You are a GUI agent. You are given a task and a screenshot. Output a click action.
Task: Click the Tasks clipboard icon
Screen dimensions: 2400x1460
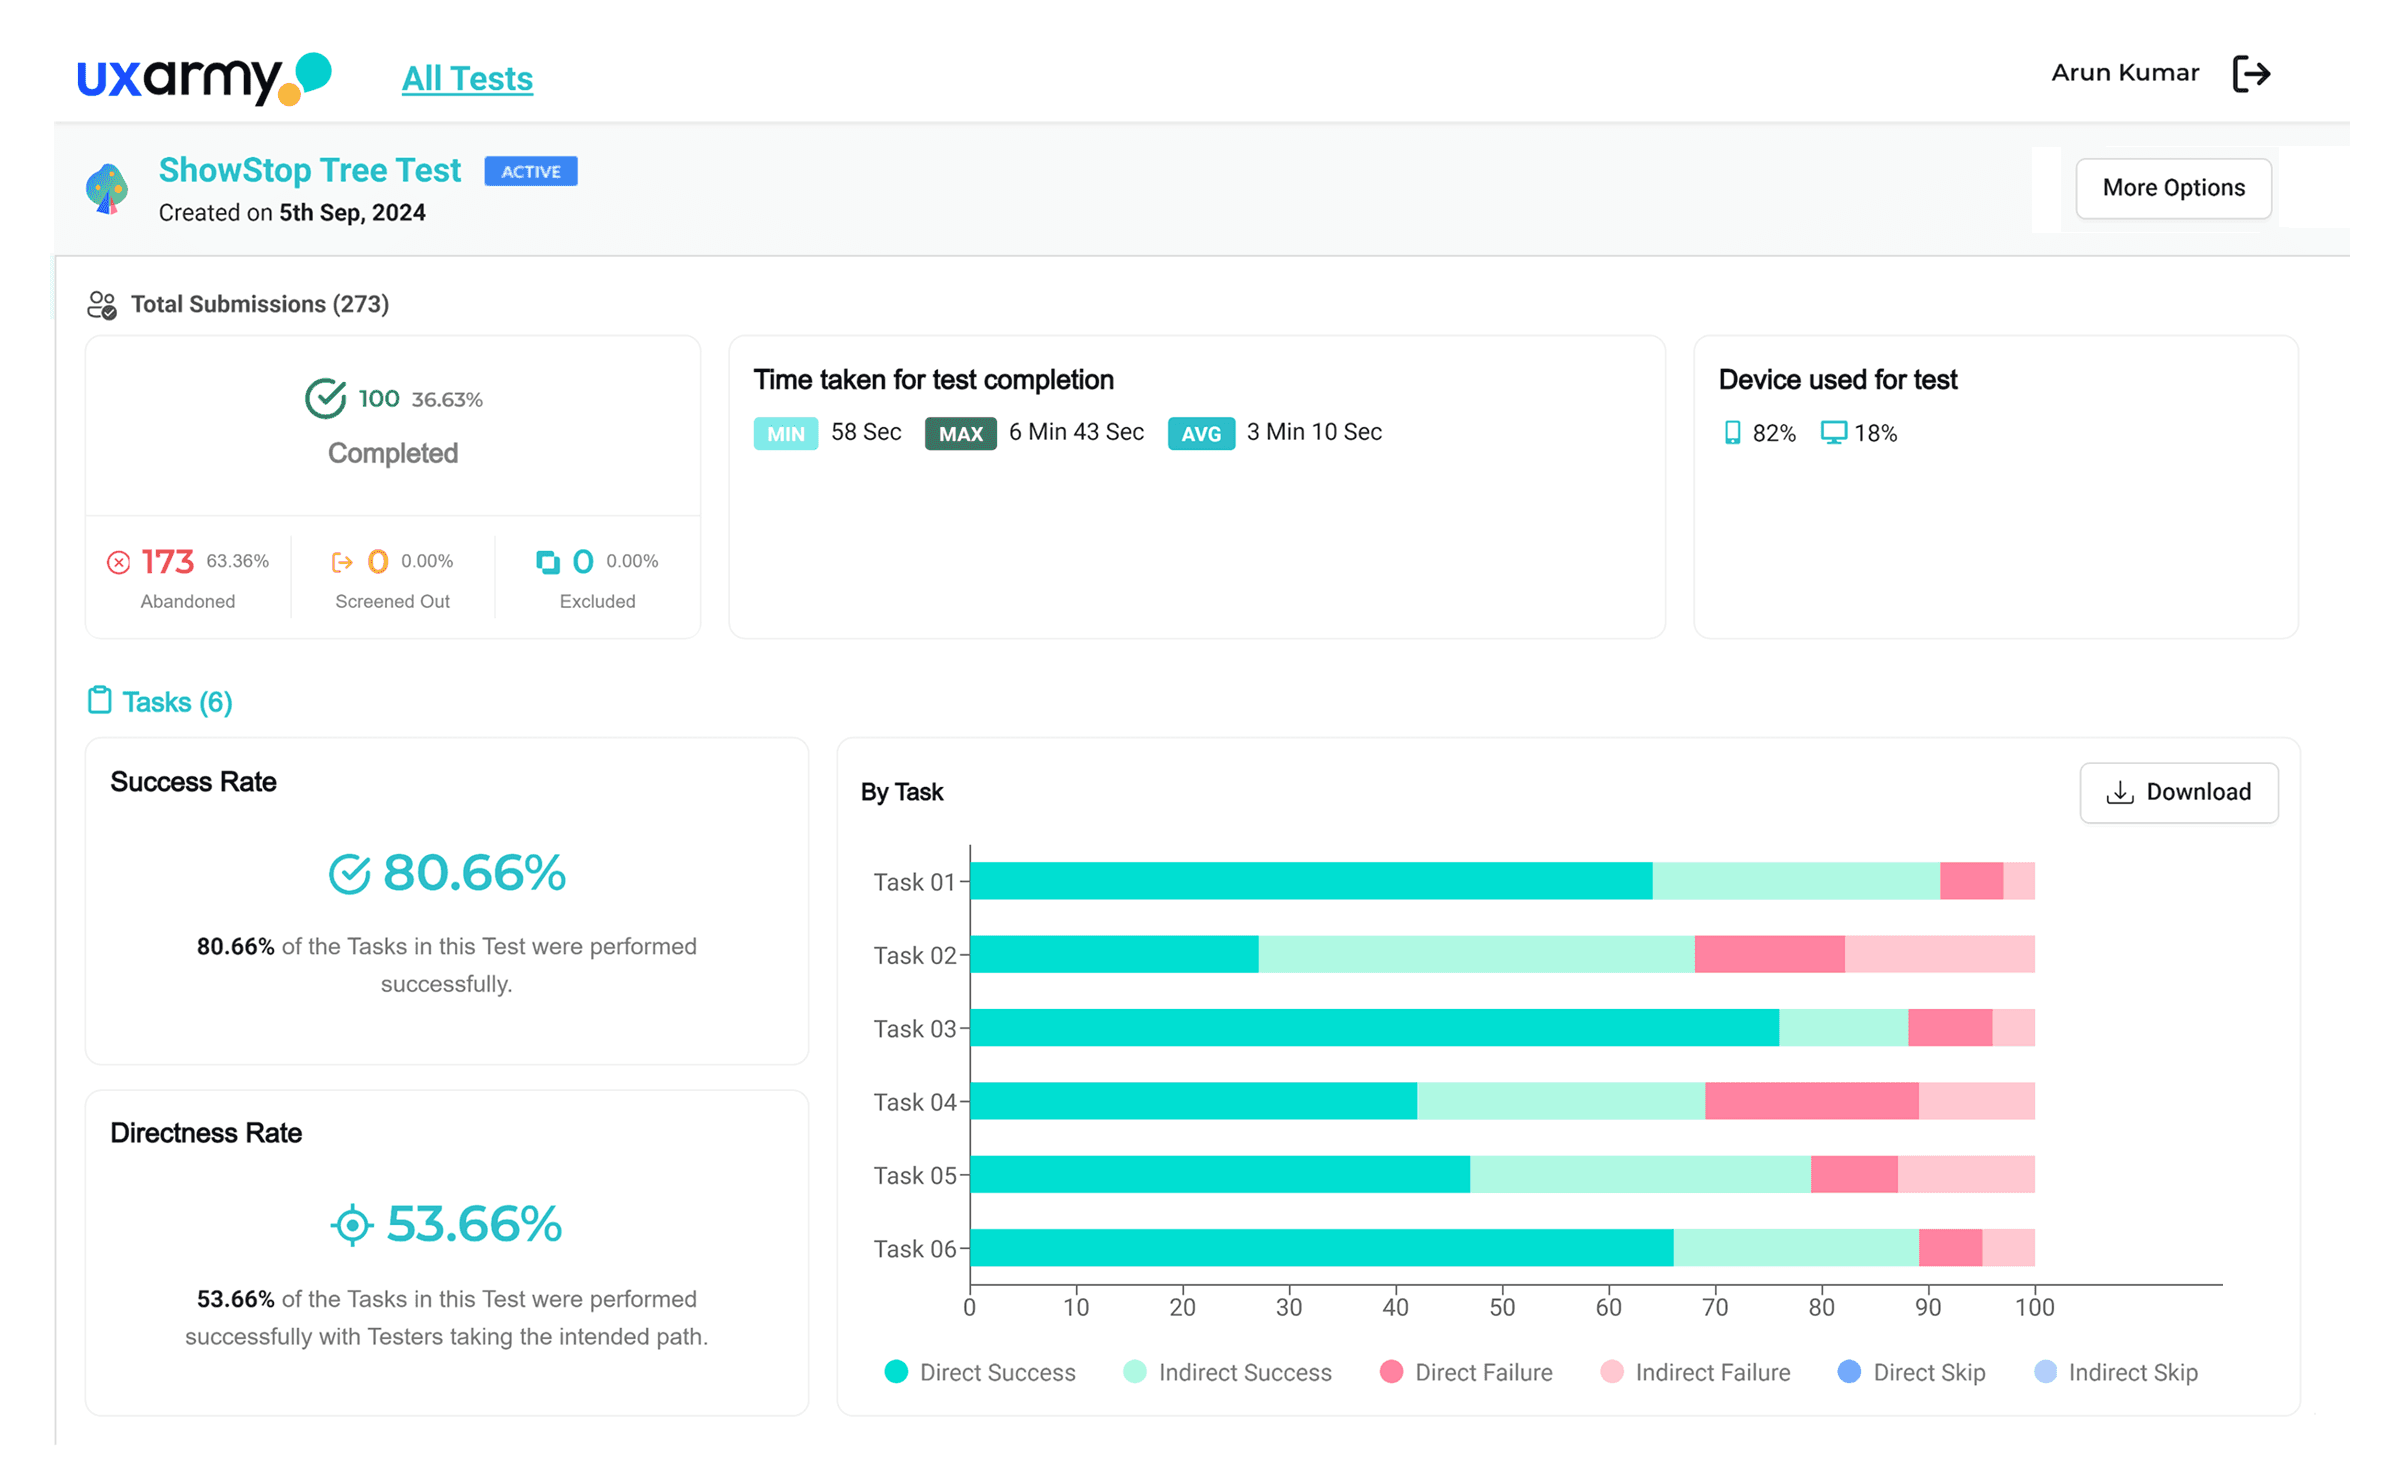pos(99,700)
